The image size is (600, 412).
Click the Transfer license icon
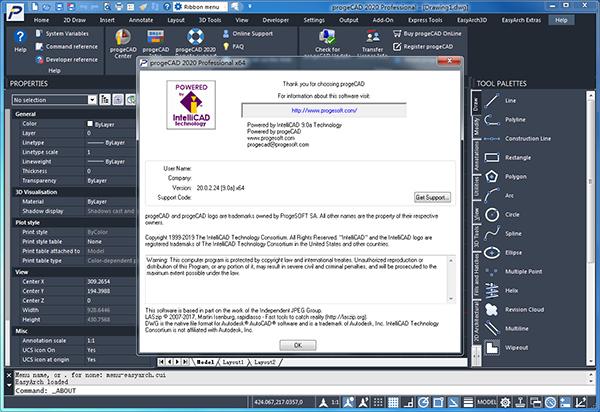pyautogui.click(x=372, y=41)
